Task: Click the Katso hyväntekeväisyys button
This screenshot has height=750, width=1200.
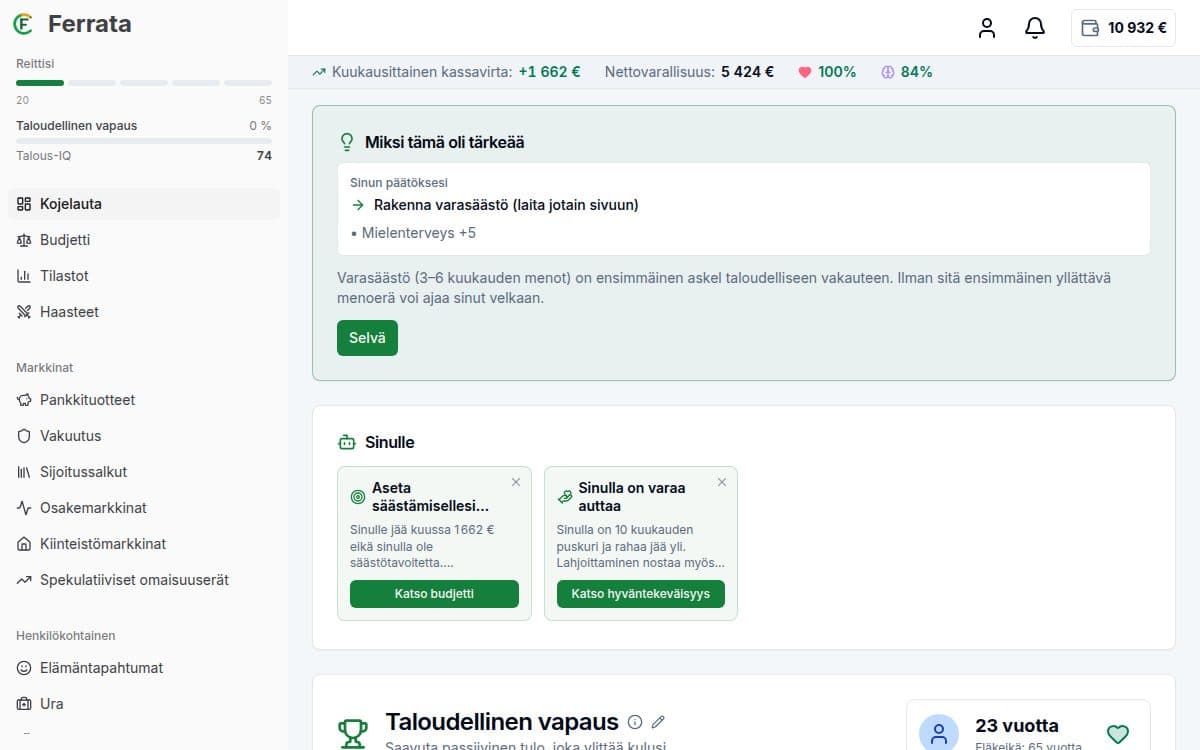Action: pyautogui.click(x=640, y=594)
